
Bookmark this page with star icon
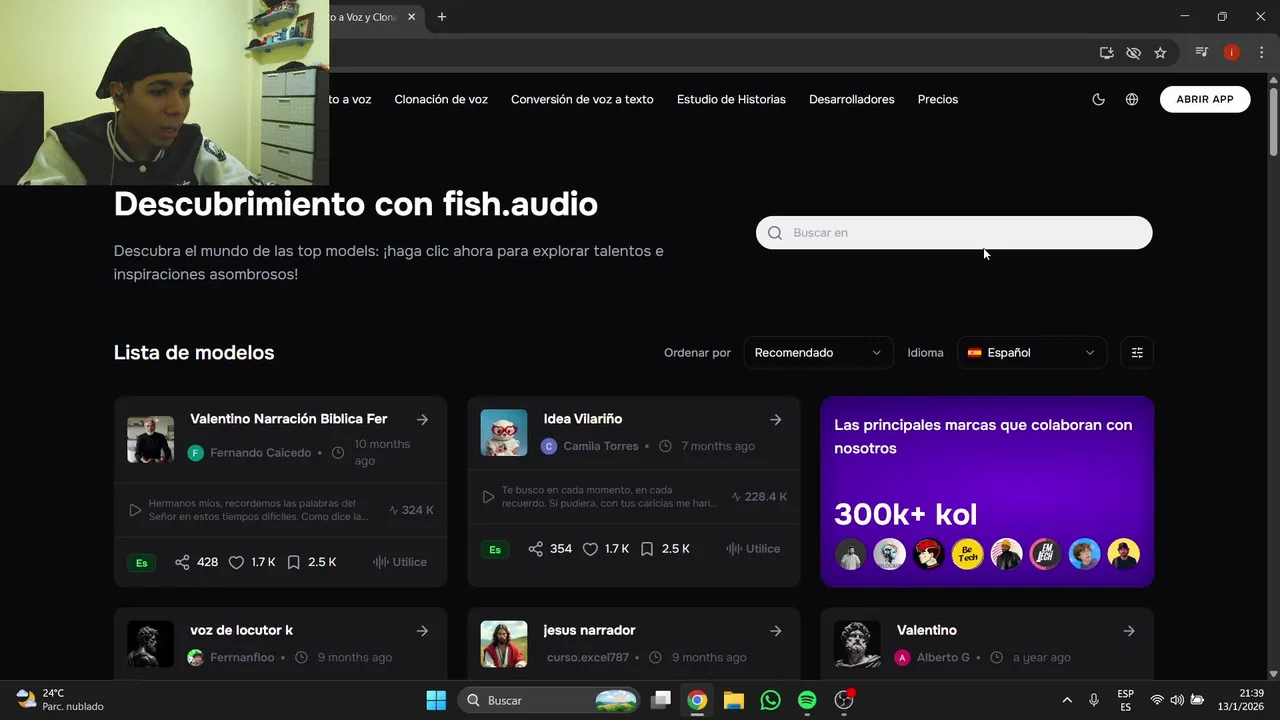[1160, 53]
